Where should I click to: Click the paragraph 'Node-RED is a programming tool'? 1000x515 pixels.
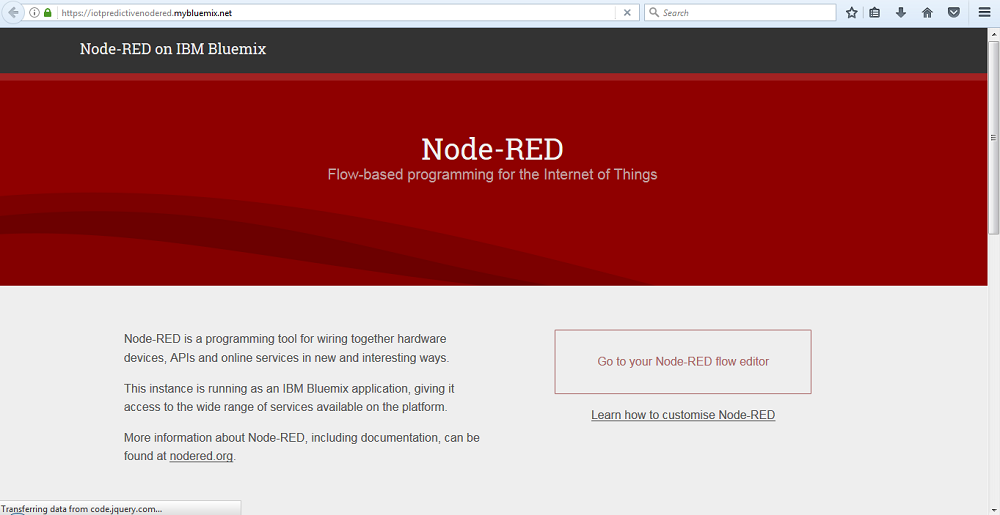286,348
